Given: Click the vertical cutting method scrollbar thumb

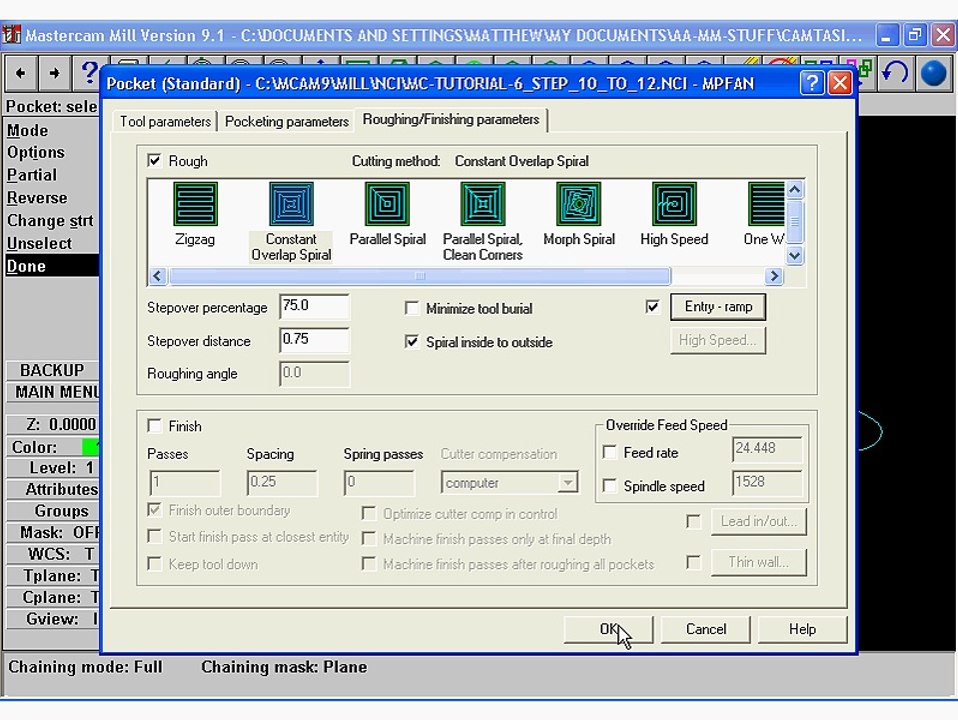Looking at the screenshot, I should [x=794, y=222].
